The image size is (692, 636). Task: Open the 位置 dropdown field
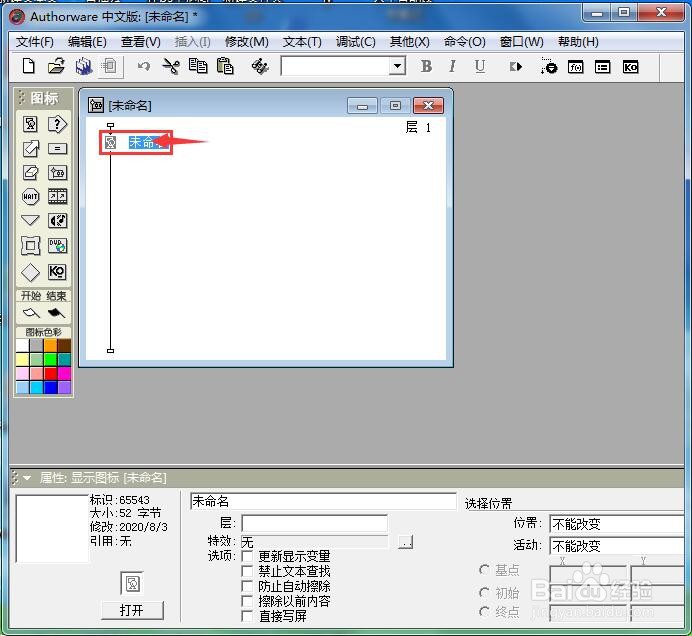coord(616,524)
